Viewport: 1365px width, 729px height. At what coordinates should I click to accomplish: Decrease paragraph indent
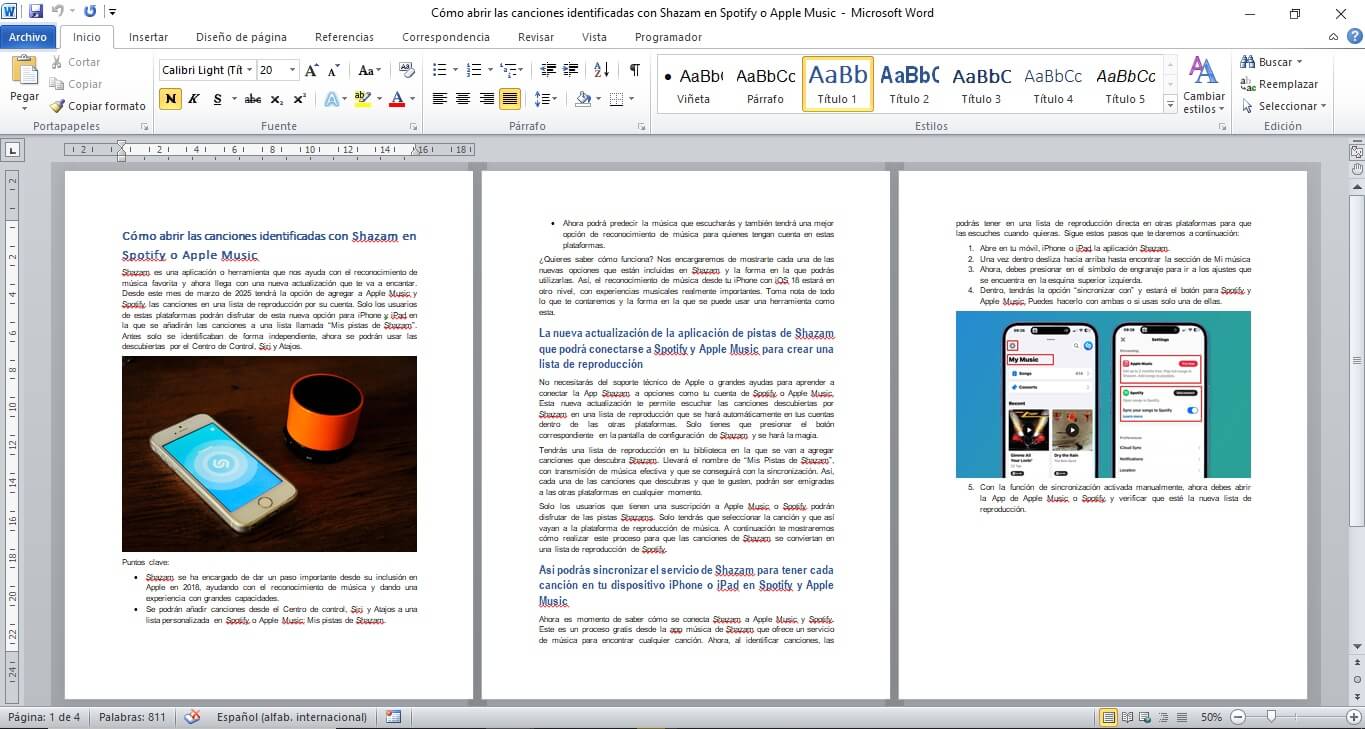click(547, 70)
